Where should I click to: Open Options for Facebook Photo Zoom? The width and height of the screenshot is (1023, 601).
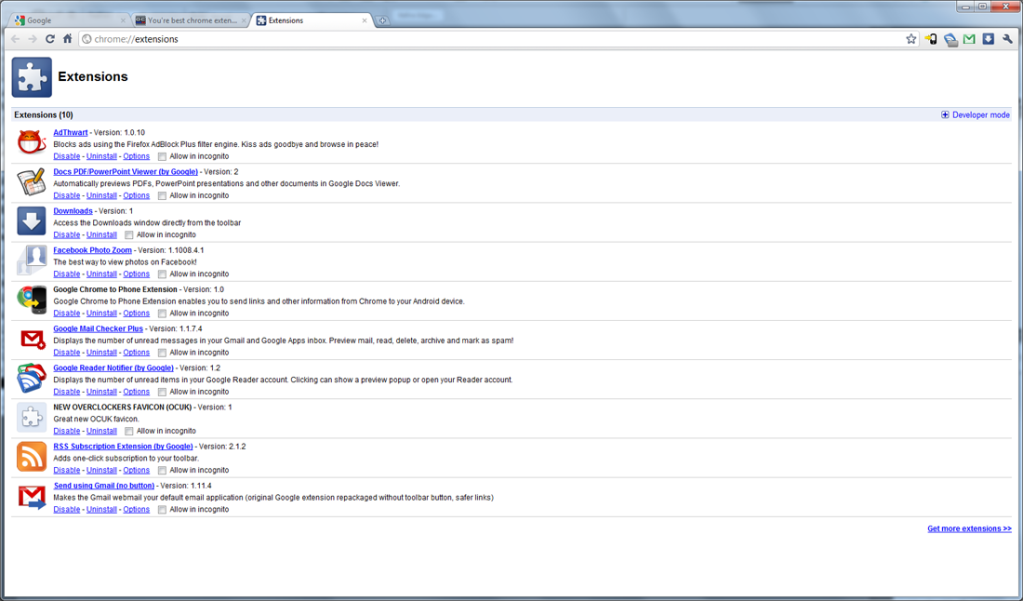tap(136, 274)
